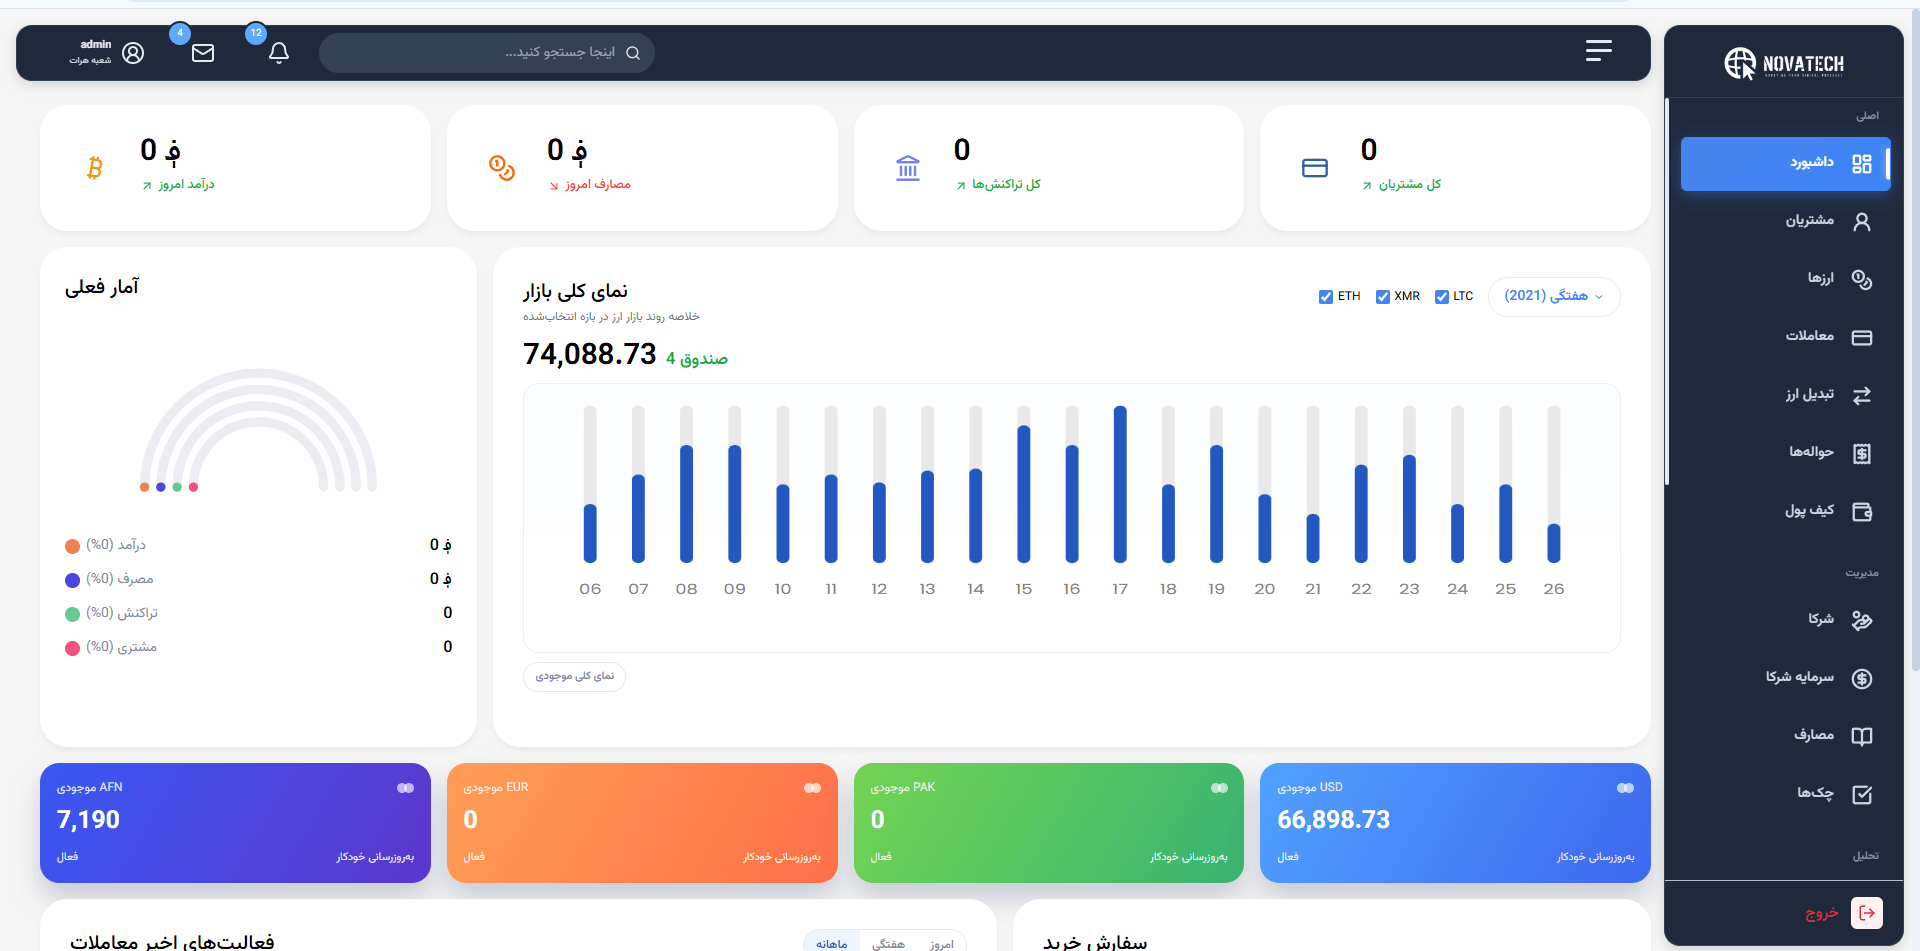Screen dimensions: 1920x951
Task: Click the pink مشتری legend dot
Action: 72,648
